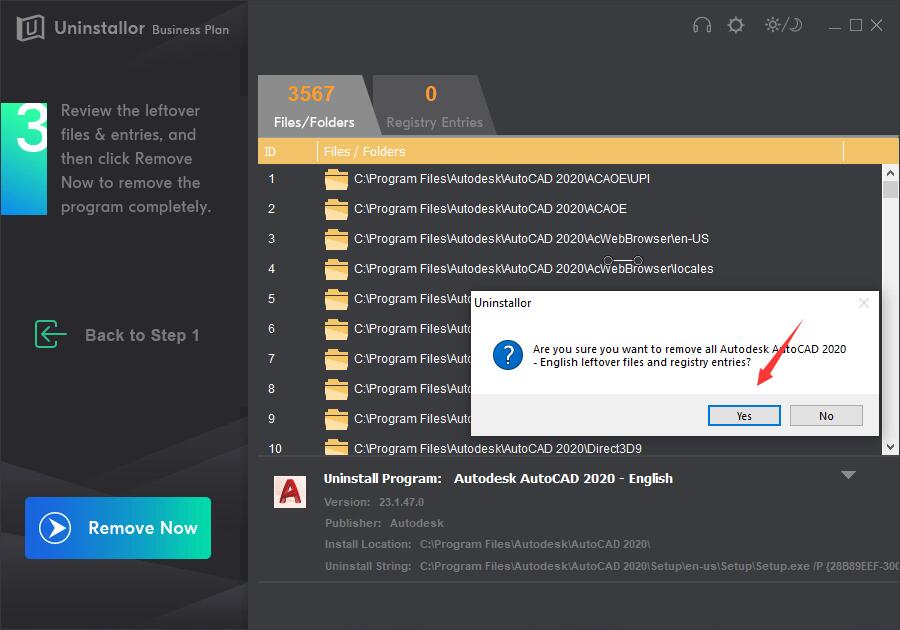The width and height of the screenshot is (900, 630).
Task: Click folder icon for Direct3D9 row
Action: pos(336,447)
